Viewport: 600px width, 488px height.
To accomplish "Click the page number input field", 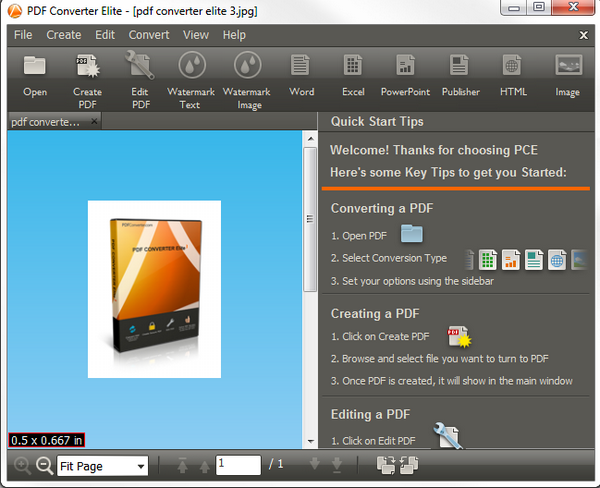I will (x=238, y=465).
